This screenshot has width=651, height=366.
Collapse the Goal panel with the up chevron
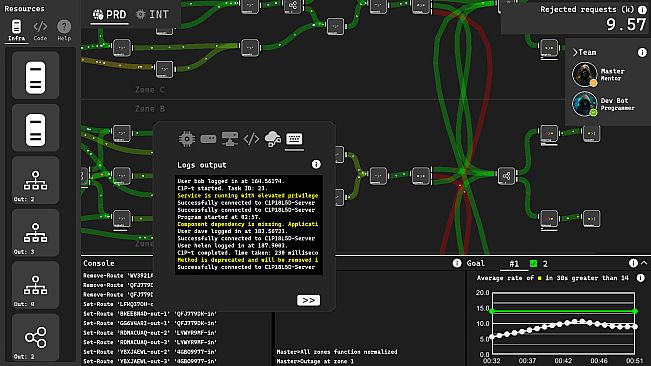(x=644, y=263)
